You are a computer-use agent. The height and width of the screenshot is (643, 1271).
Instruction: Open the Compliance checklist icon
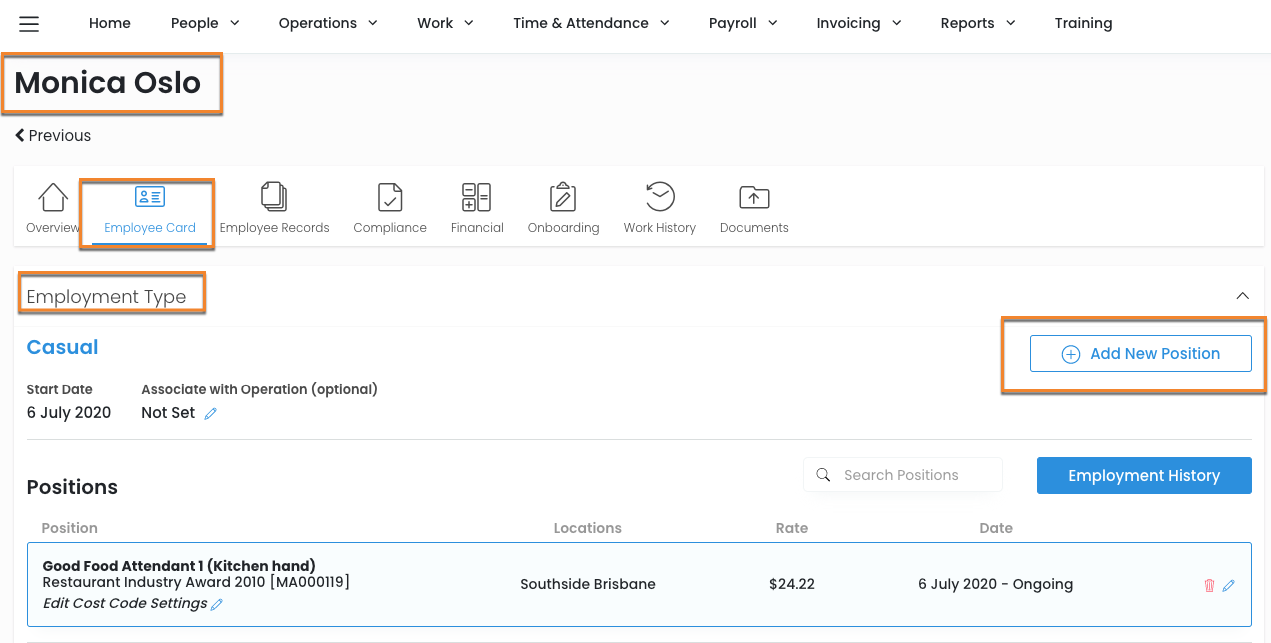390,198
